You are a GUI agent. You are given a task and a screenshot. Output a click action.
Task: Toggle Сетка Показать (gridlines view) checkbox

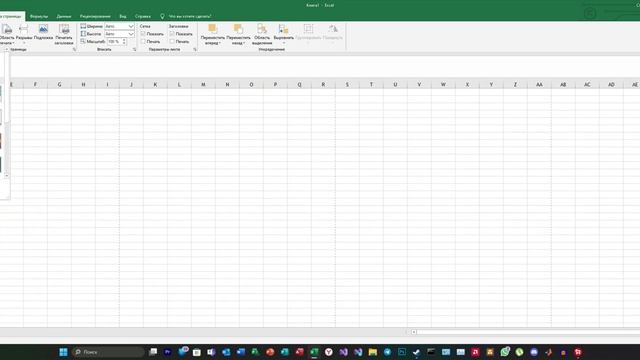click(143, 34)
